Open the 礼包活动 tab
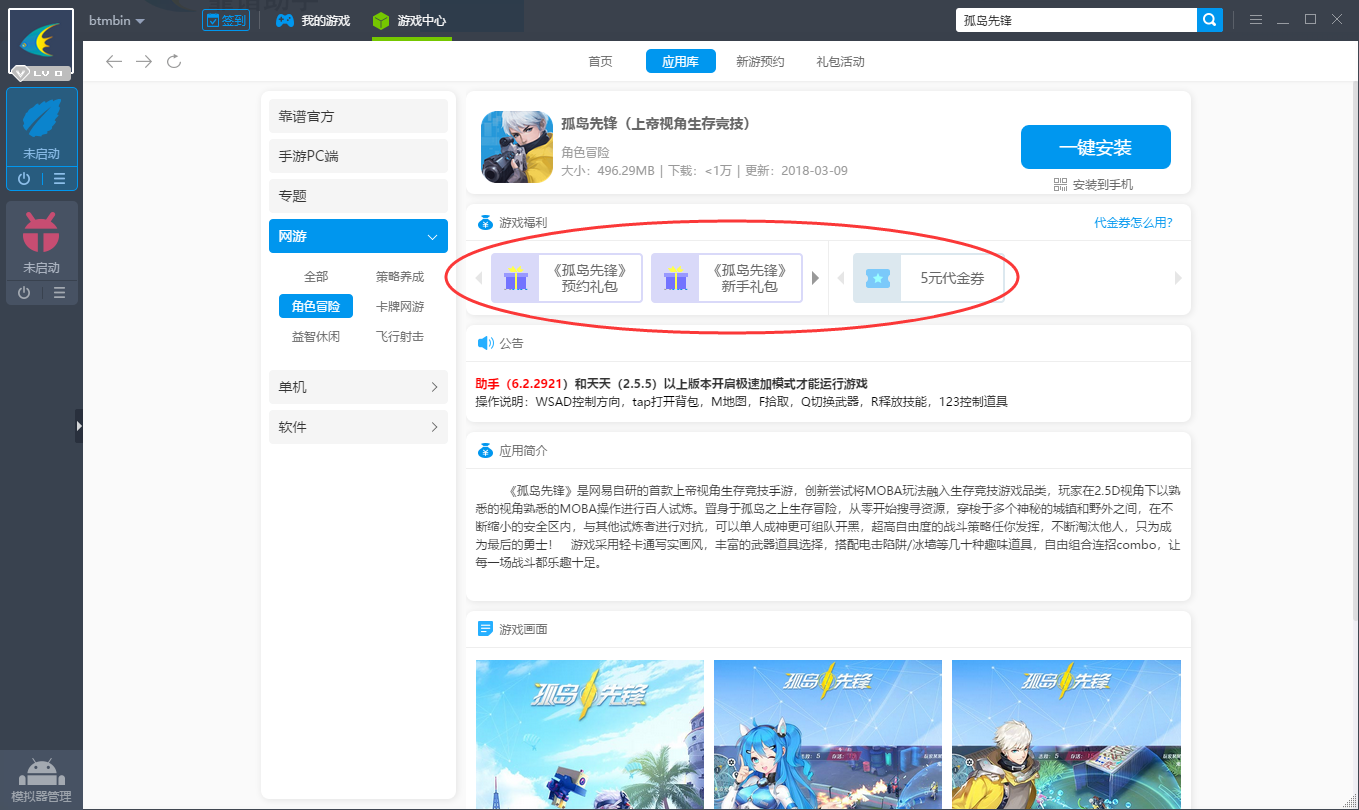Image resolution: width=1359 pixels, height=810 pixels. [x=840, y=62]
